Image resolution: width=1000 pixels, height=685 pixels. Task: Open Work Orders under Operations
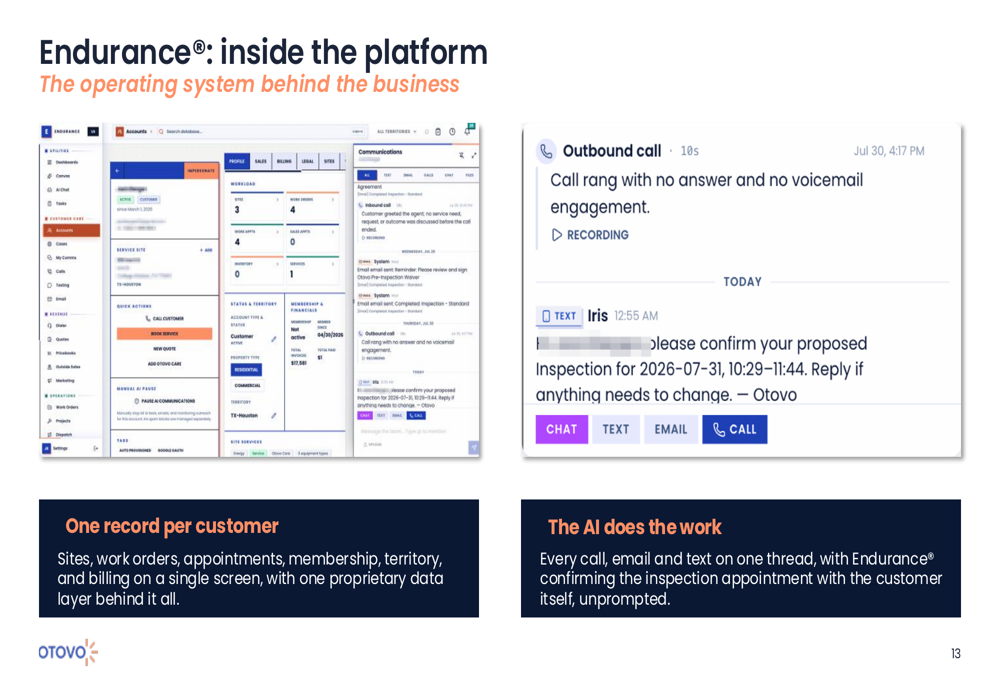tap(62, 408)
